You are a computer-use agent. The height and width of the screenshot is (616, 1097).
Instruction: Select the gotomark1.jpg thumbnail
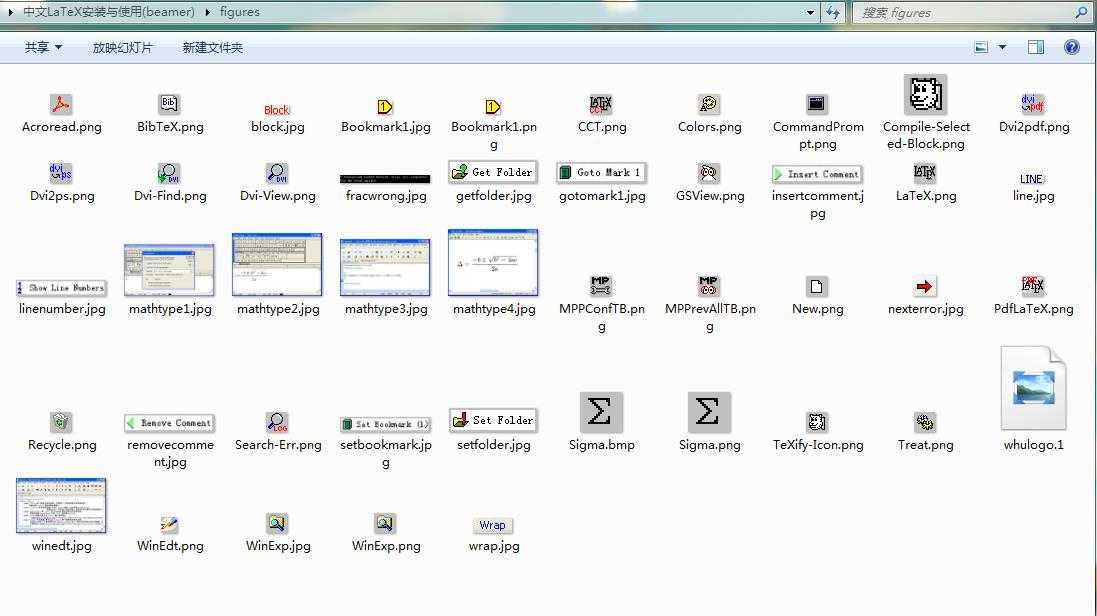(x=601, y=172)
